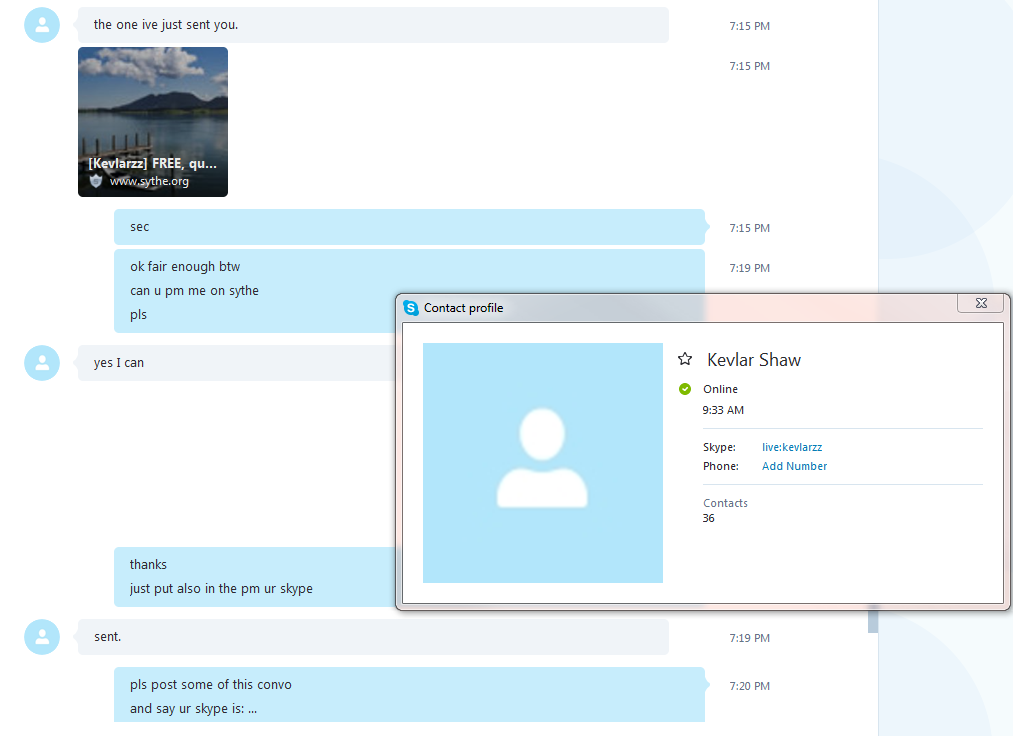The image size is (1013, 736).
Task: Click the chat scrollbar handle below the dialog
Action: click(x=873, y=620)
